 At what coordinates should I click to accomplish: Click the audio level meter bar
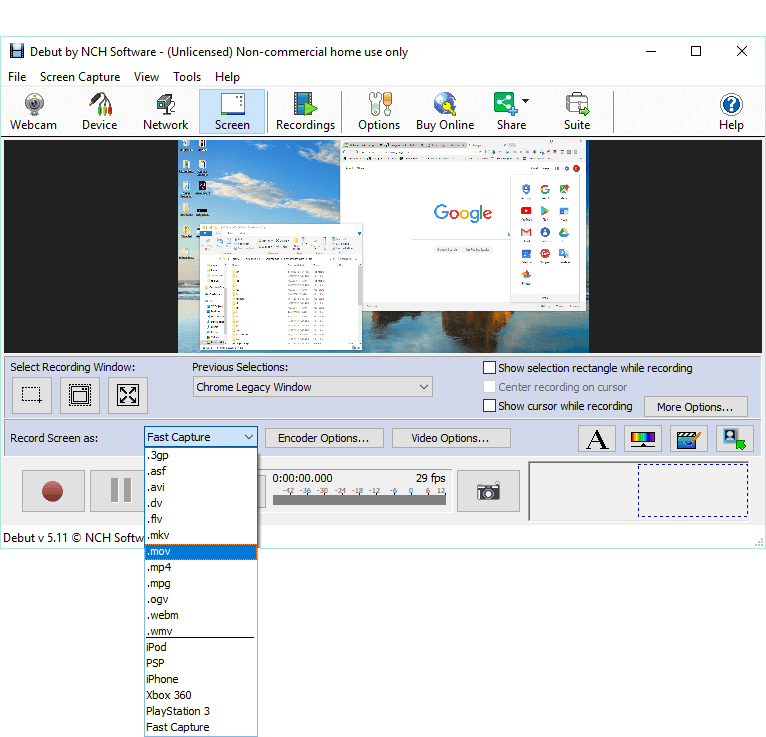point(359,500)
